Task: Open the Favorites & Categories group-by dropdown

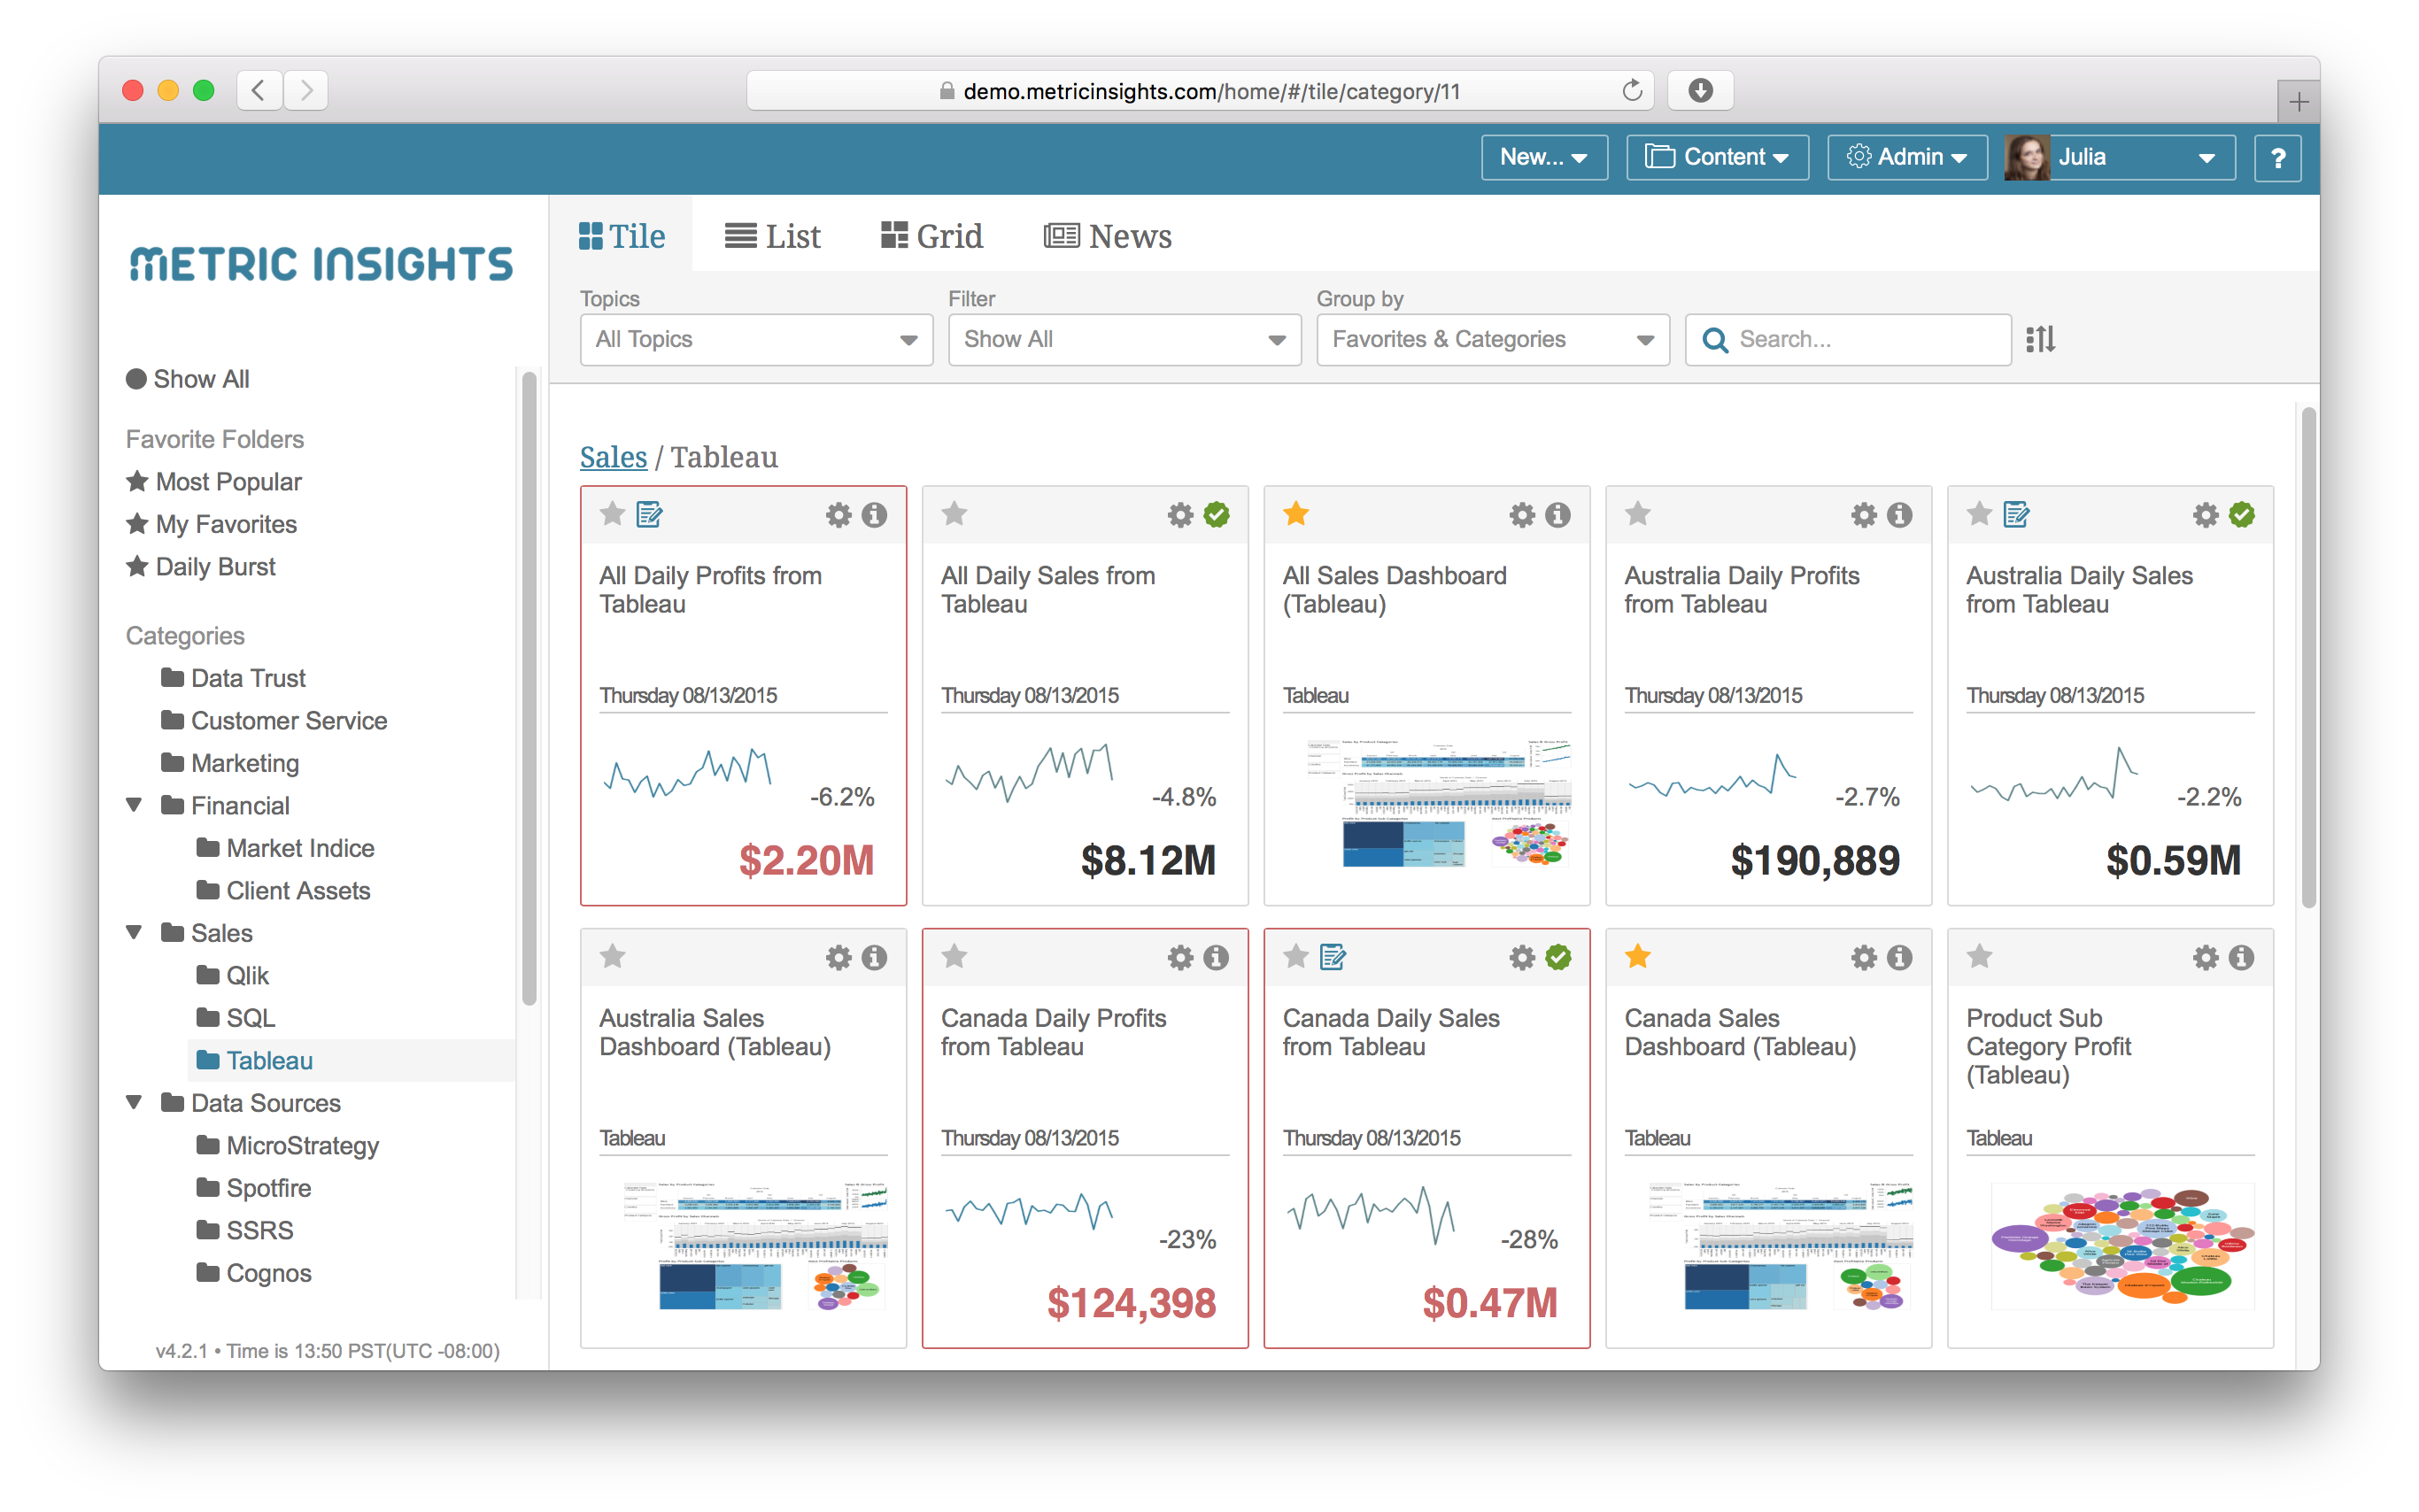Action: point(1492,340)
